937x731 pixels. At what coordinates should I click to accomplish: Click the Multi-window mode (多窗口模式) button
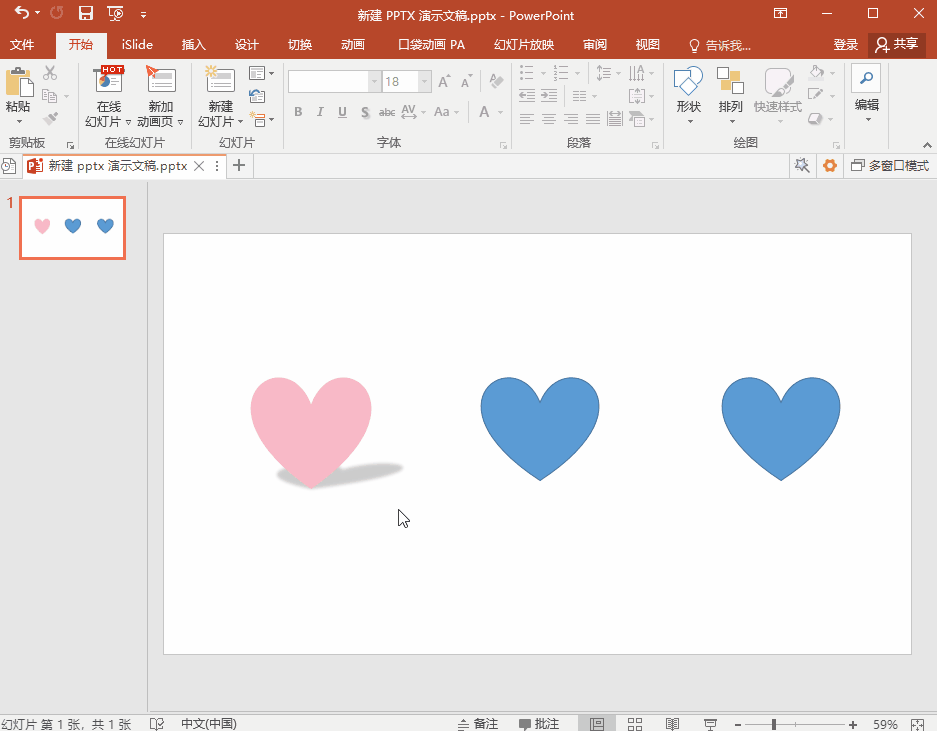890,166
